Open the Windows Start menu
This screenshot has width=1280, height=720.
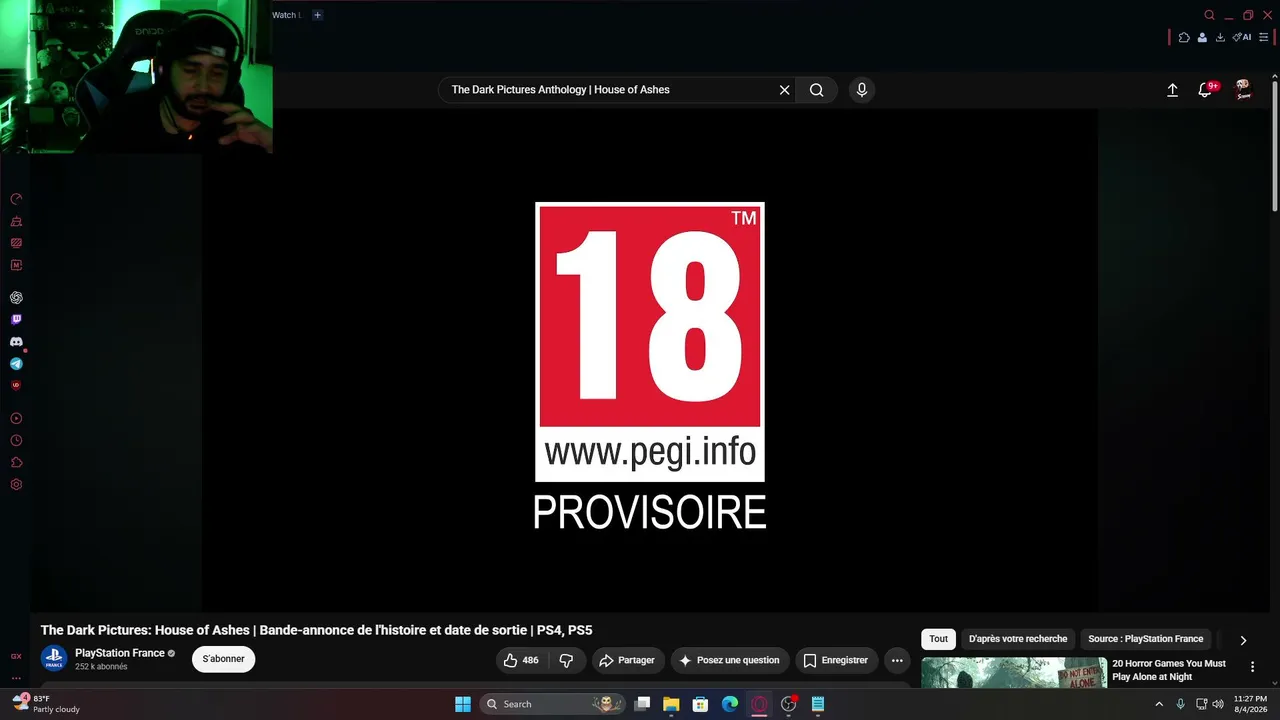(x=463, y=704)
